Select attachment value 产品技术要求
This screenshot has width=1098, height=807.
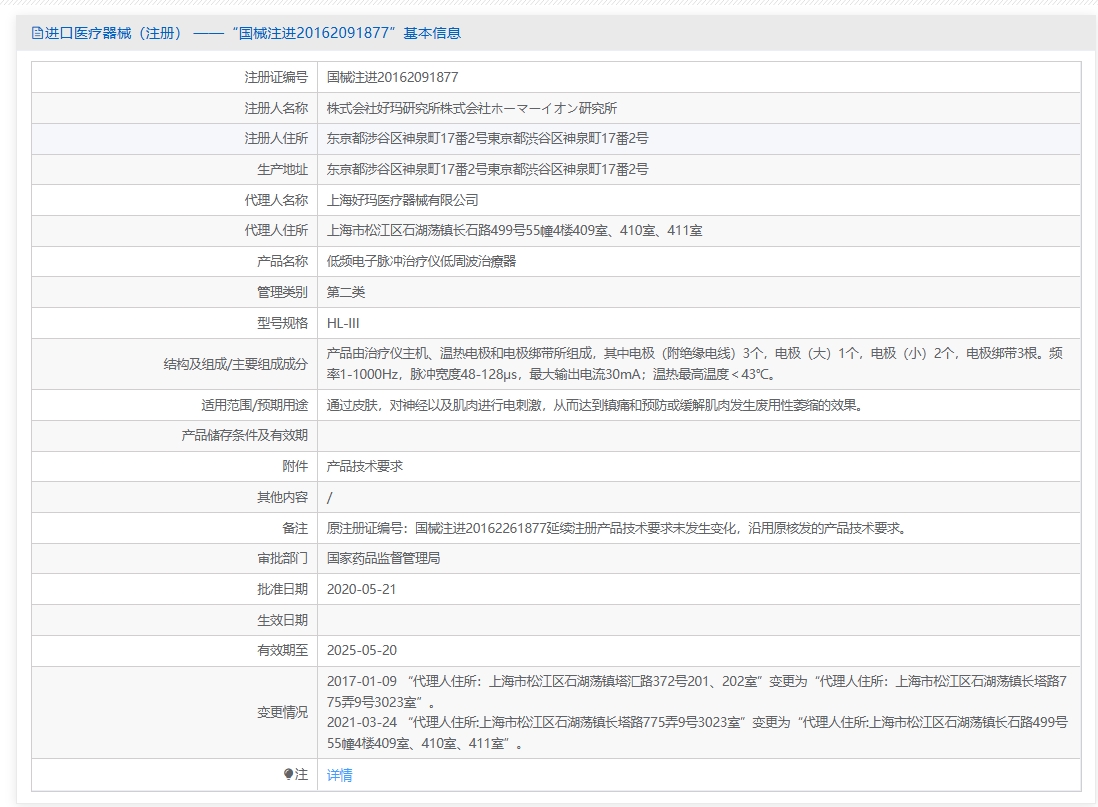pyautogui.click(x=365, y=467)
